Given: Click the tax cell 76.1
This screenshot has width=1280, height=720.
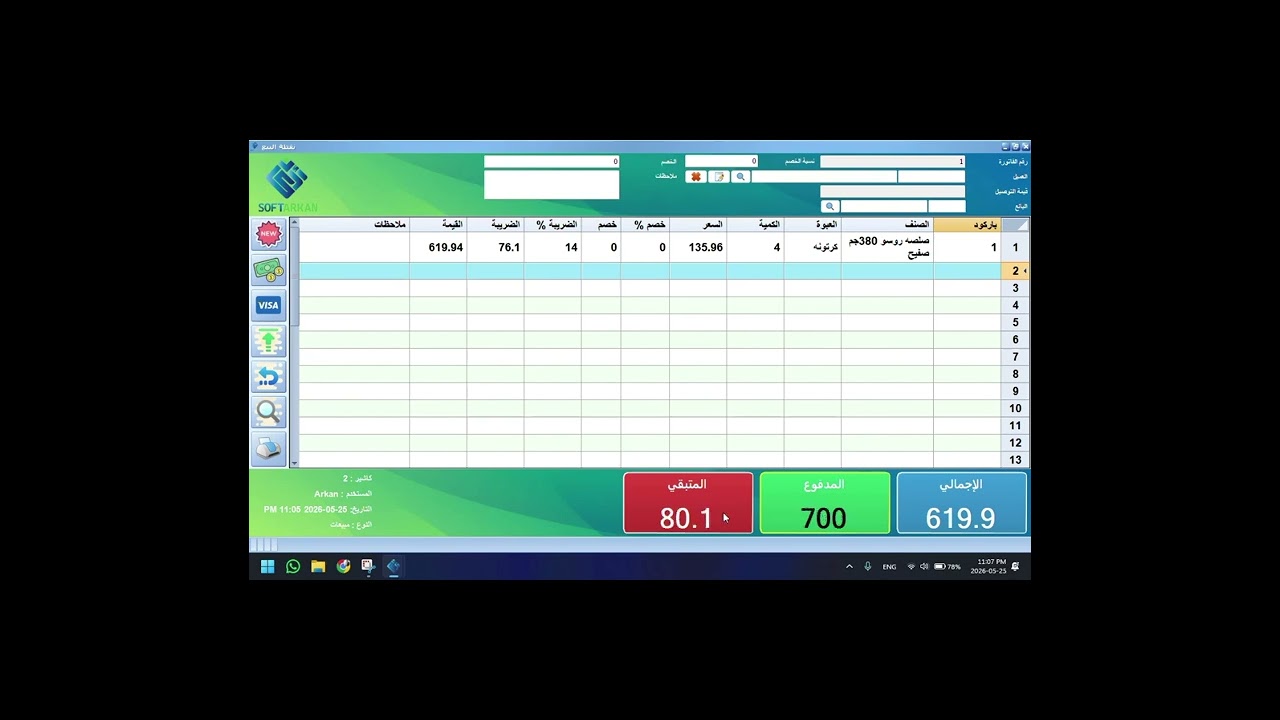Looking at the screenshot, I should (x=496, y=247).
